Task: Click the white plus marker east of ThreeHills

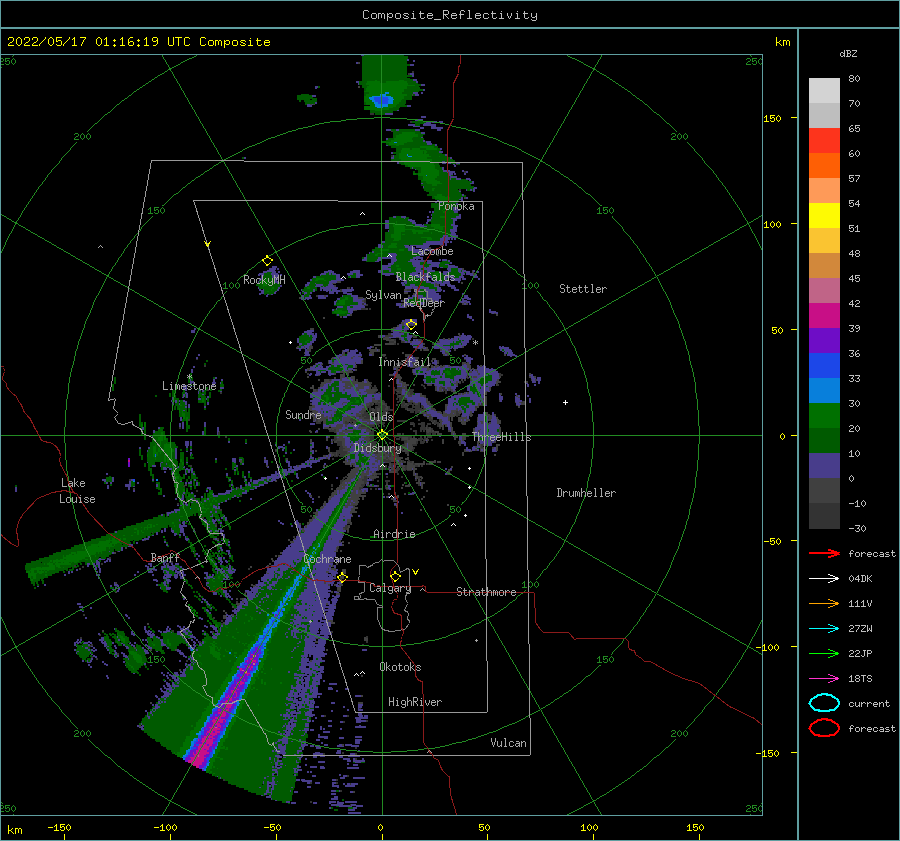Action: [565, 402]
